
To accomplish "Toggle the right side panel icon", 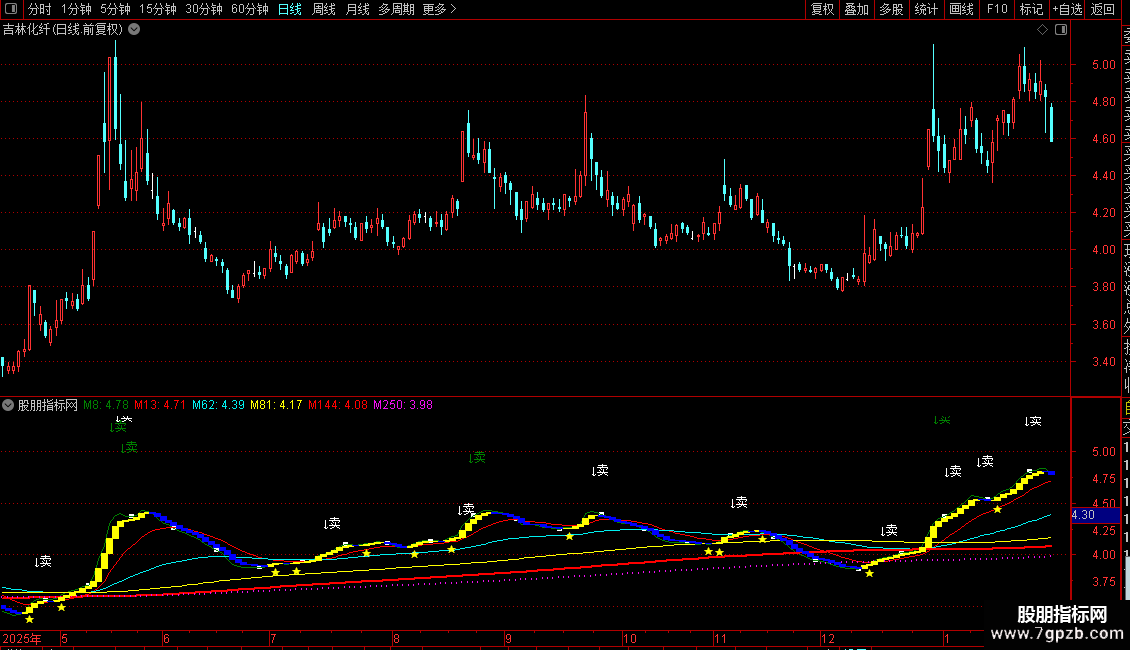I will pyautogui.click(x=1061, y=30).
